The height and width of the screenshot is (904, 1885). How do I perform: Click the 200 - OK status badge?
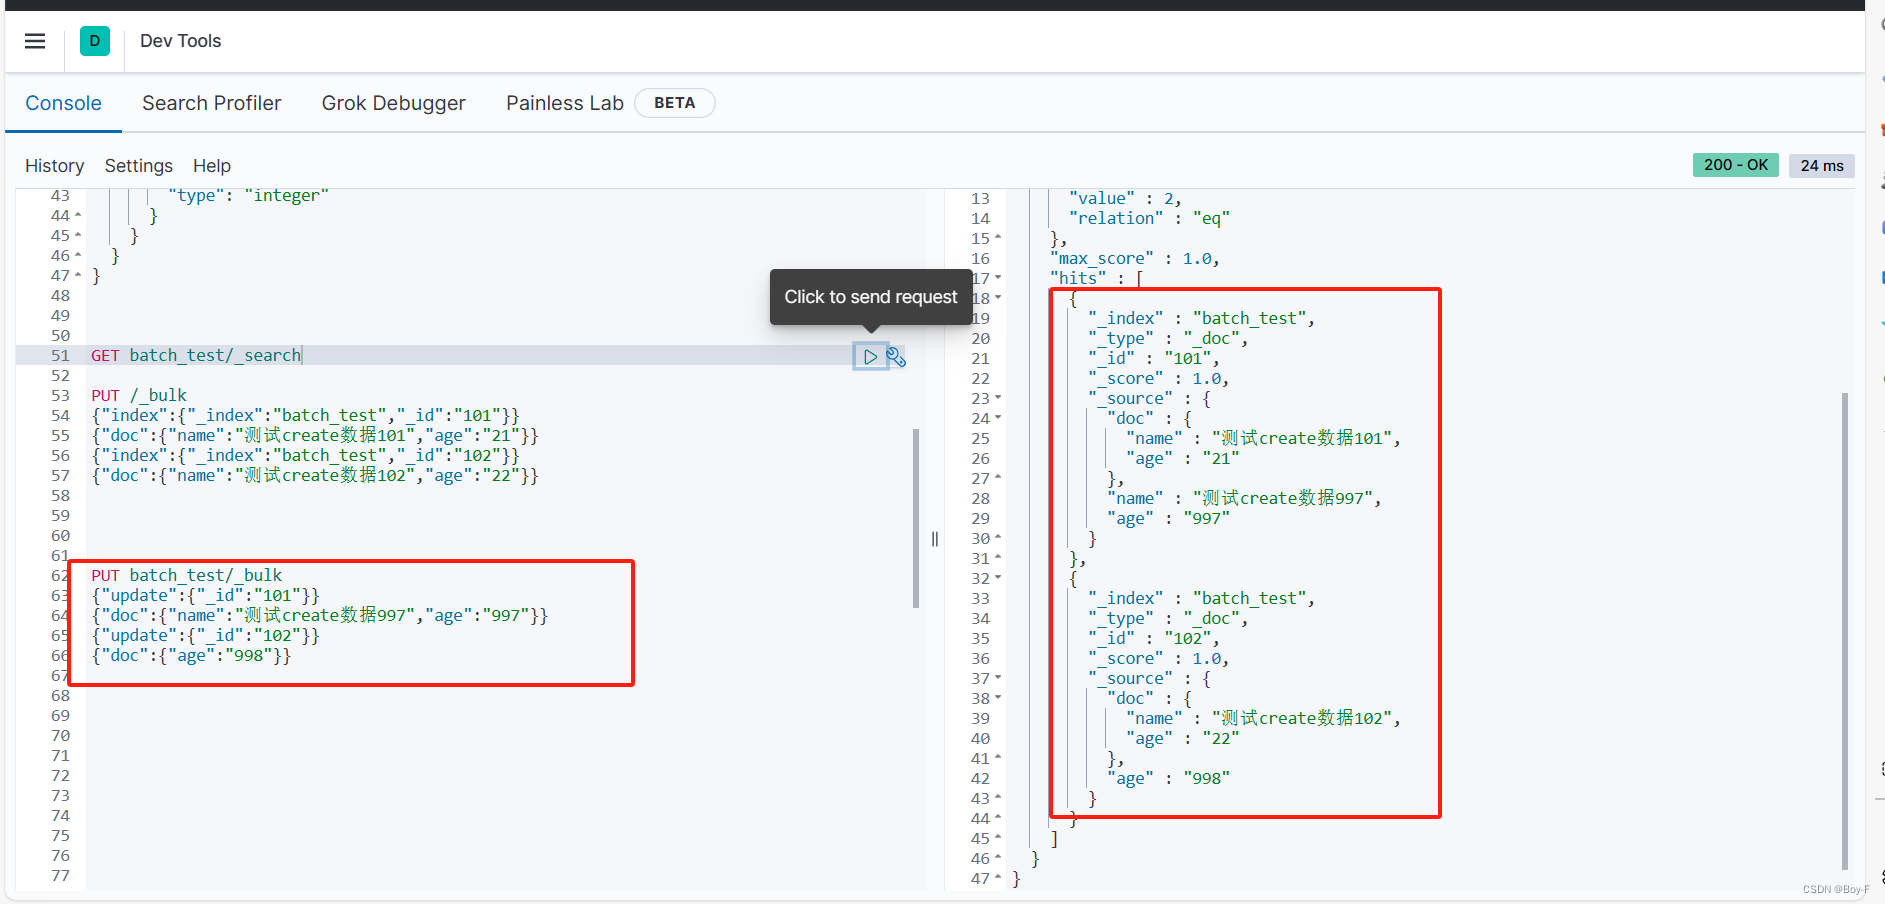1736,165
